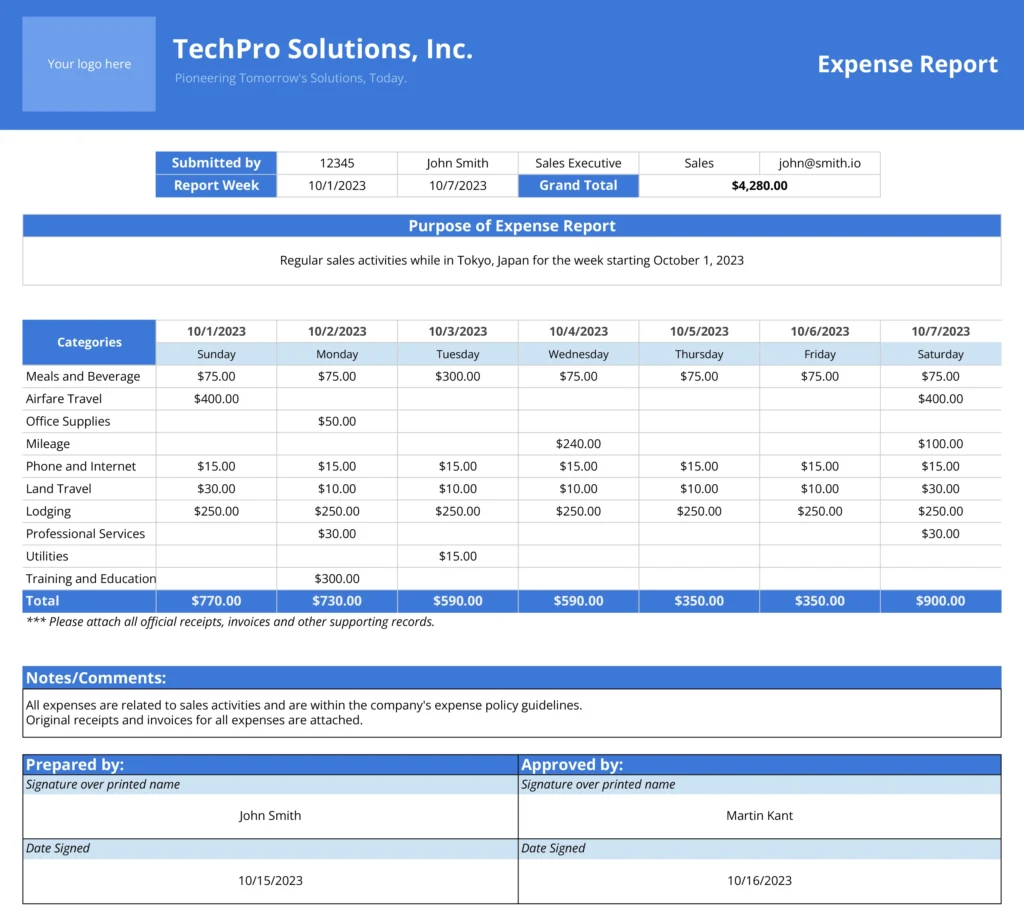Select the purpose description text about Tokyo

[x=511, y=260]
